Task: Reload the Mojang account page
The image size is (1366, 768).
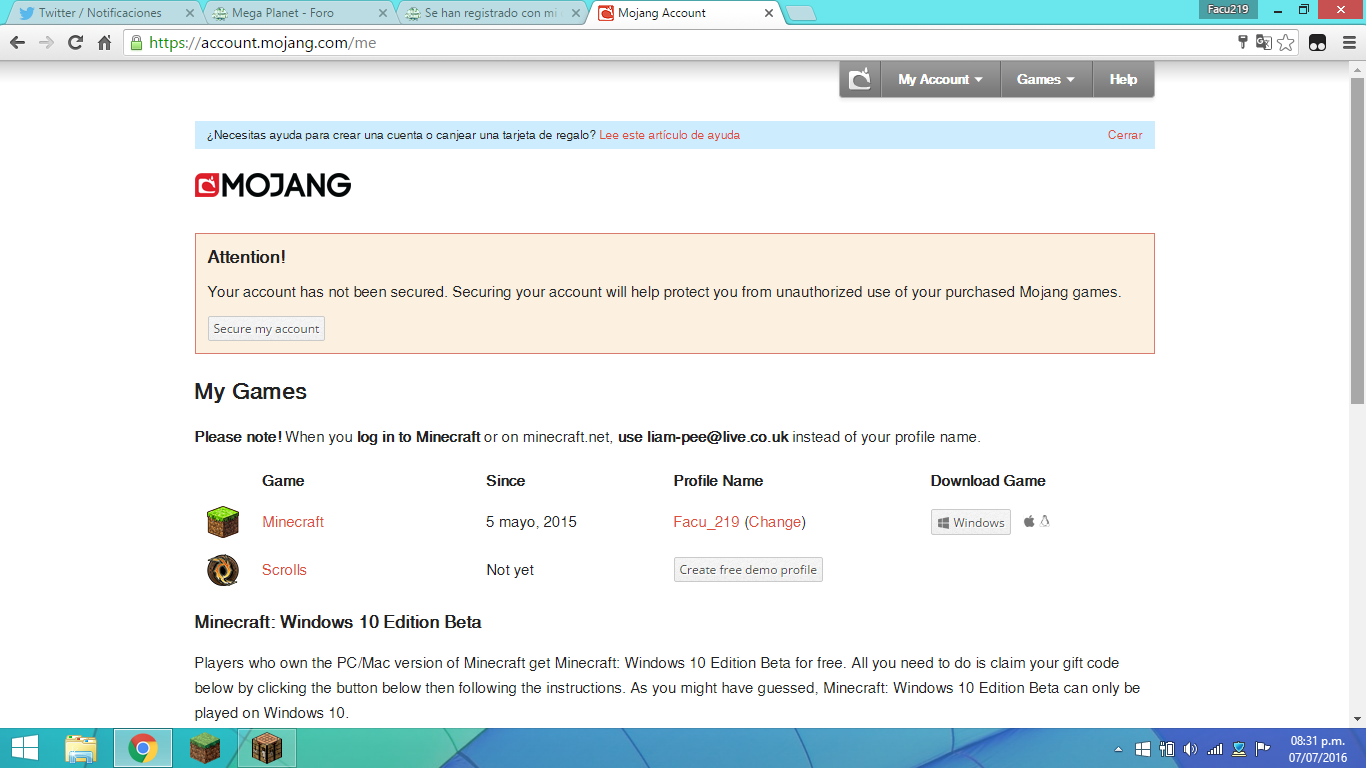Action: tap(75, 43)
